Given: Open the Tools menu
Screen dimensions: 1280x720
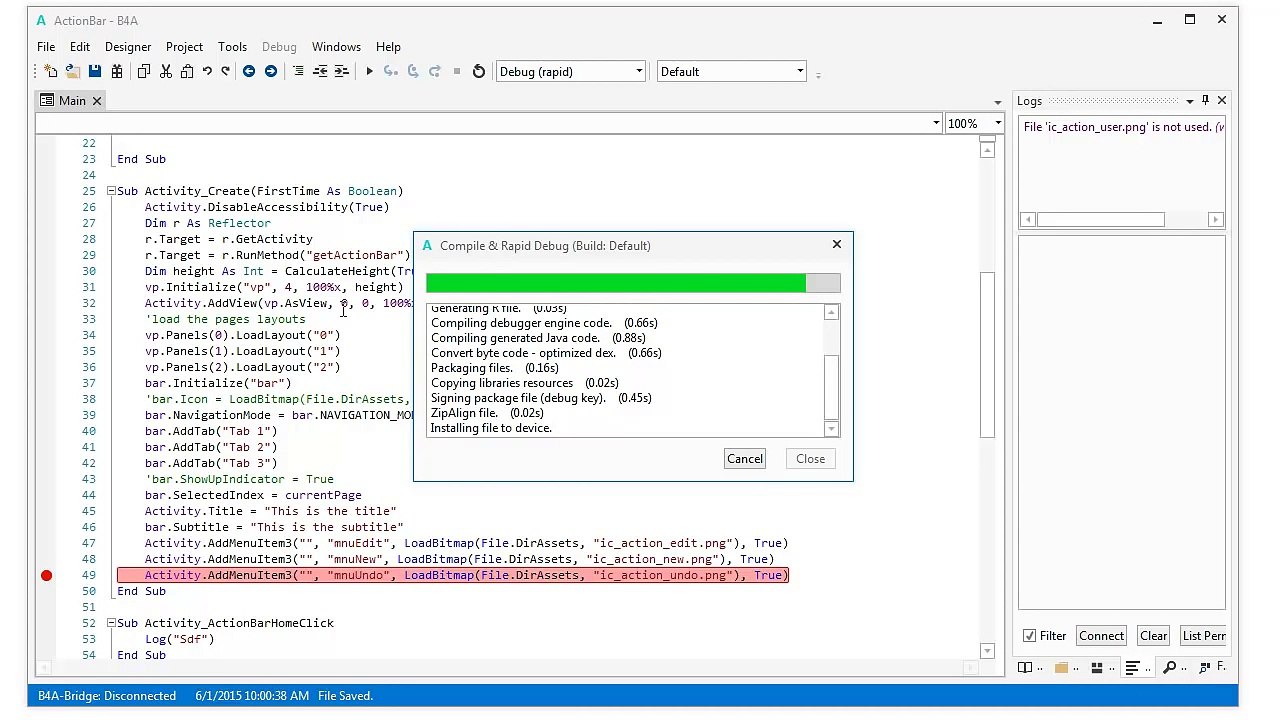Looking at the screenshot, I should click(x=232, y=47).
